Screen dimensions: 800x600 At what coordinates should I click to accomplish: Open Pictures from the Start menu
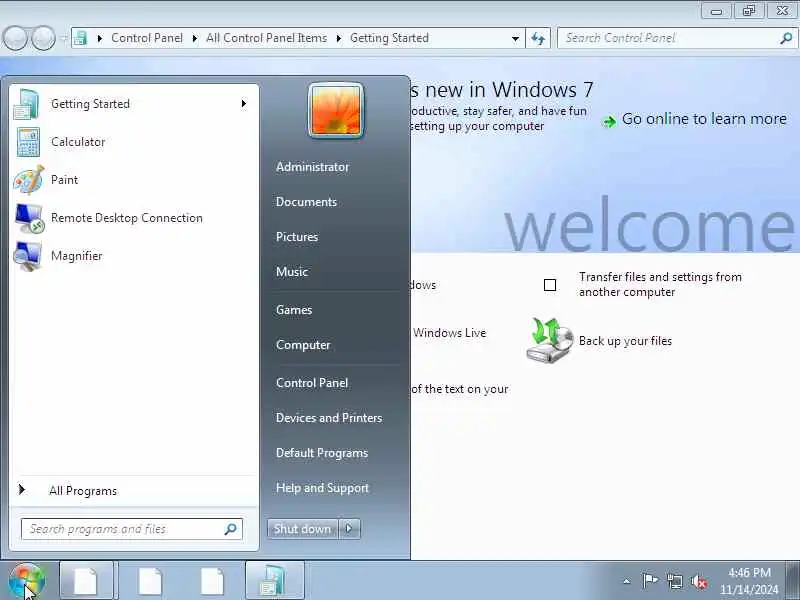click(297, 237)
